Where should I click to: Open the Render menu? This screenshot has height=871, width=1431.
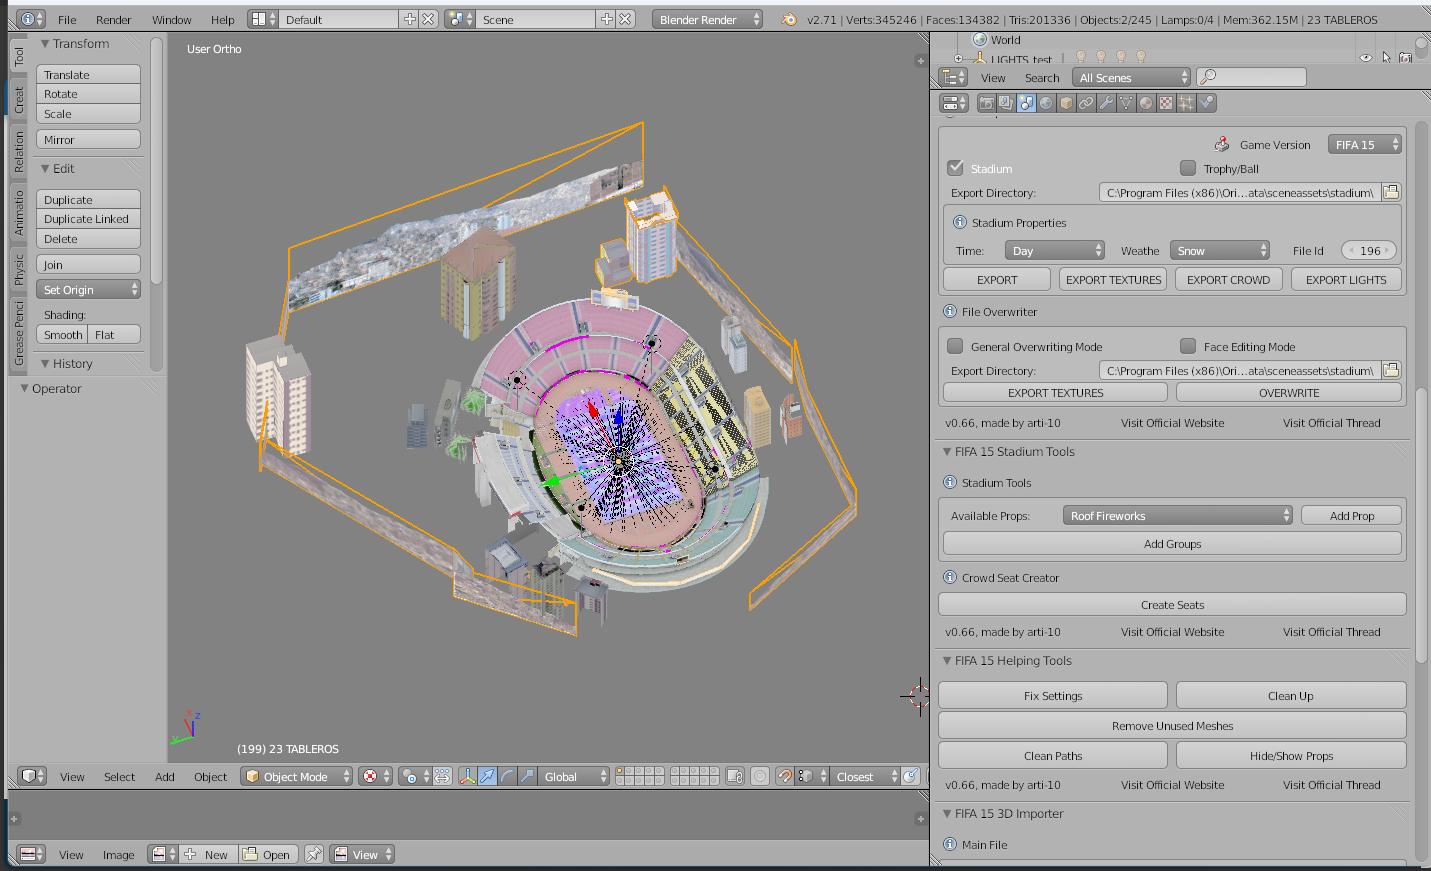coord(113,19)
